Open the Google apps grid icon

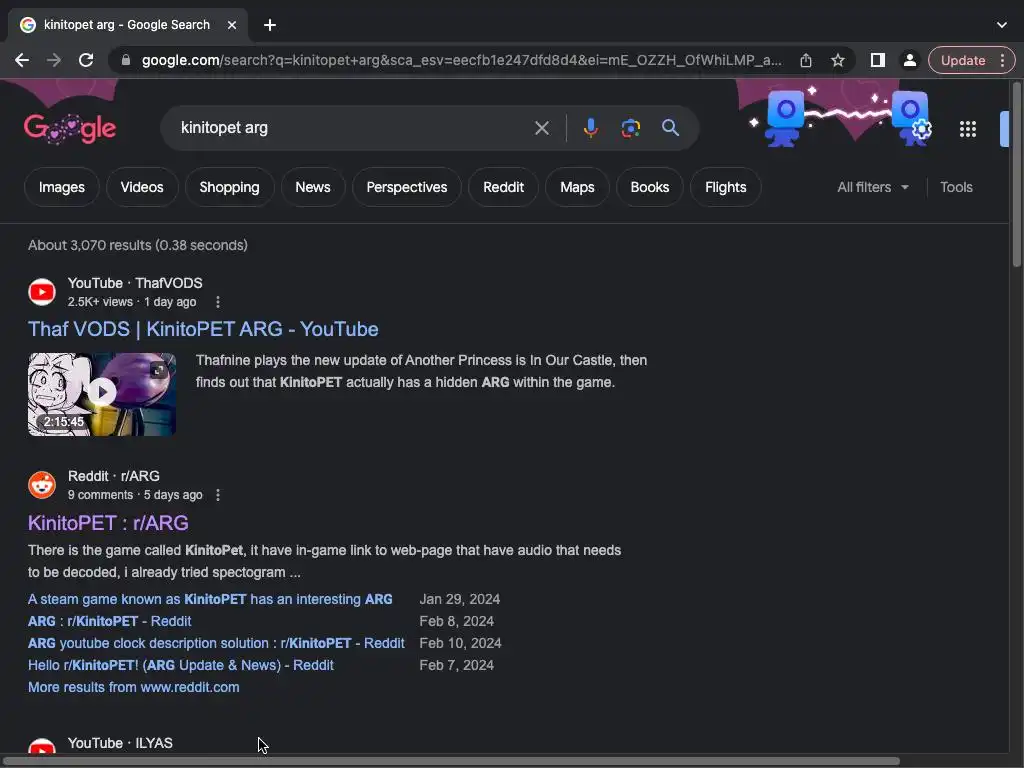968,129
